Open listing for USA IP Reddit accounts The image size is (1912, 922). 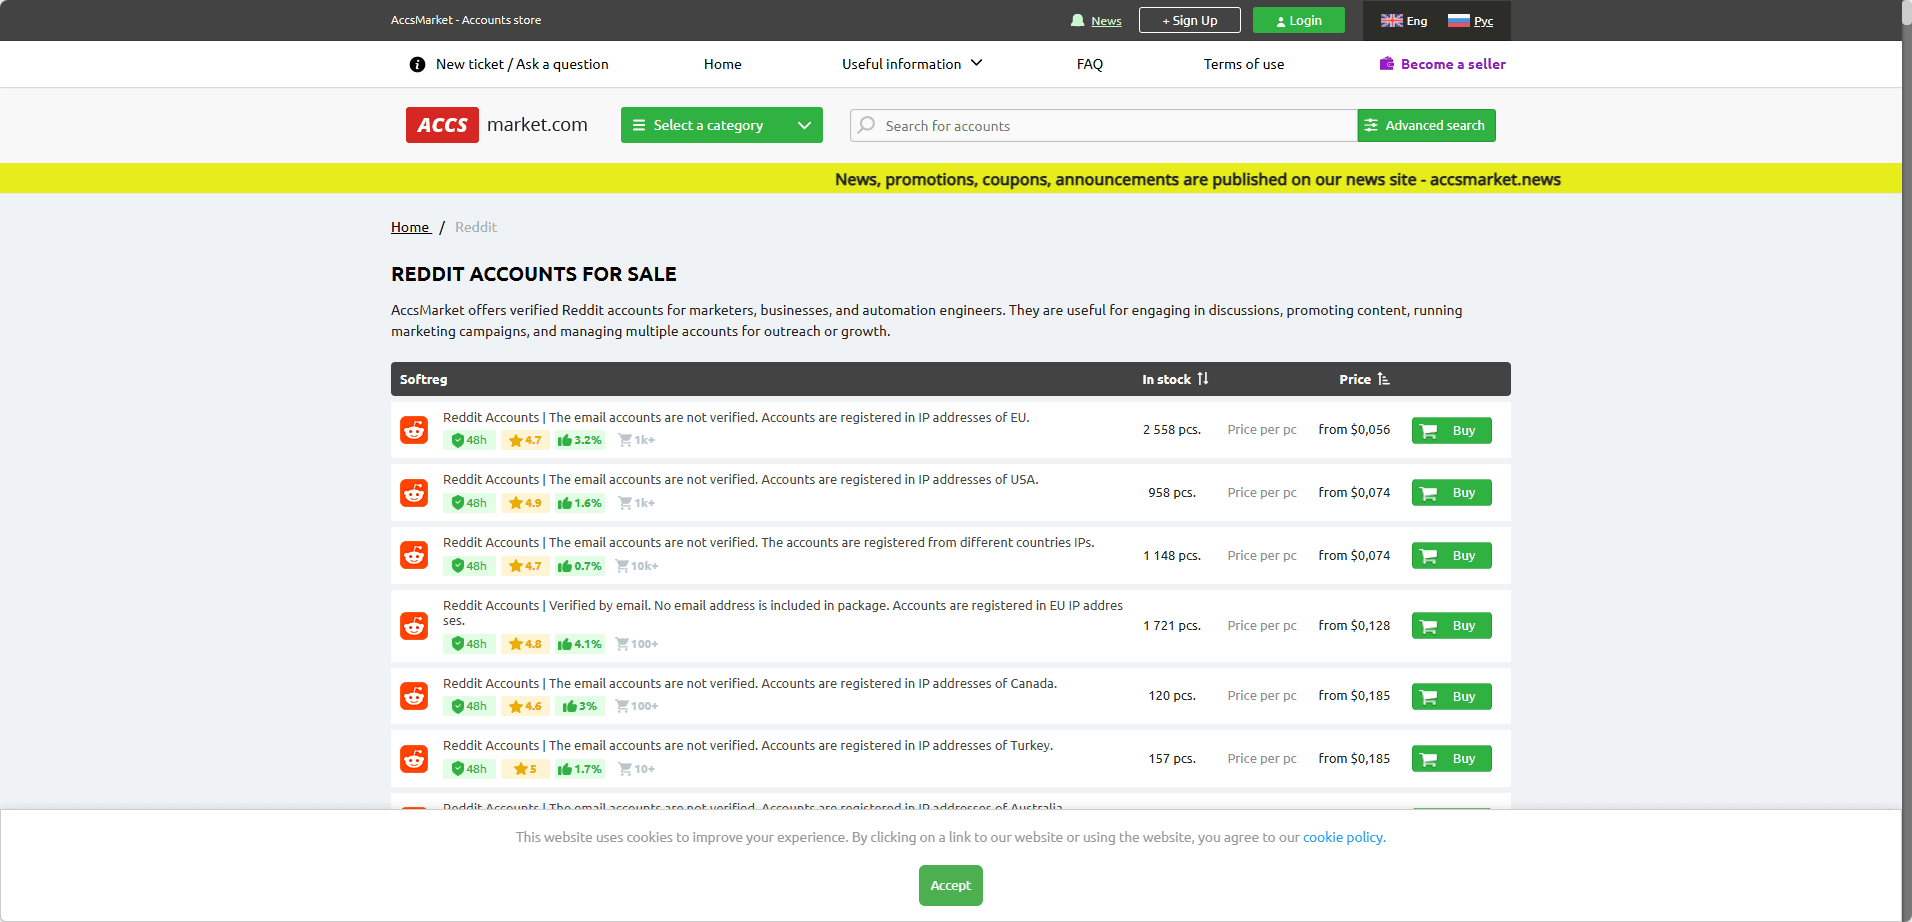[741, 479]
